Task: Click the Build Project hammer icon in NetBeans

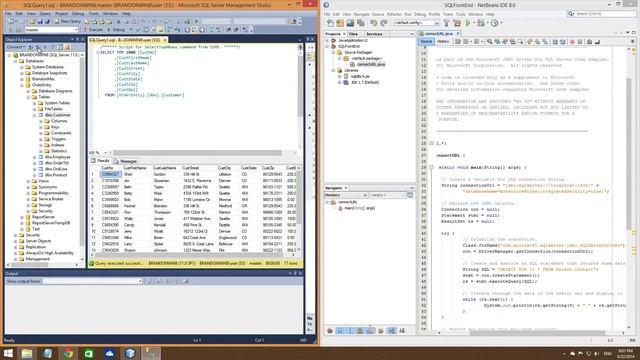Action: pyautogui.click(x=446, y=23)
